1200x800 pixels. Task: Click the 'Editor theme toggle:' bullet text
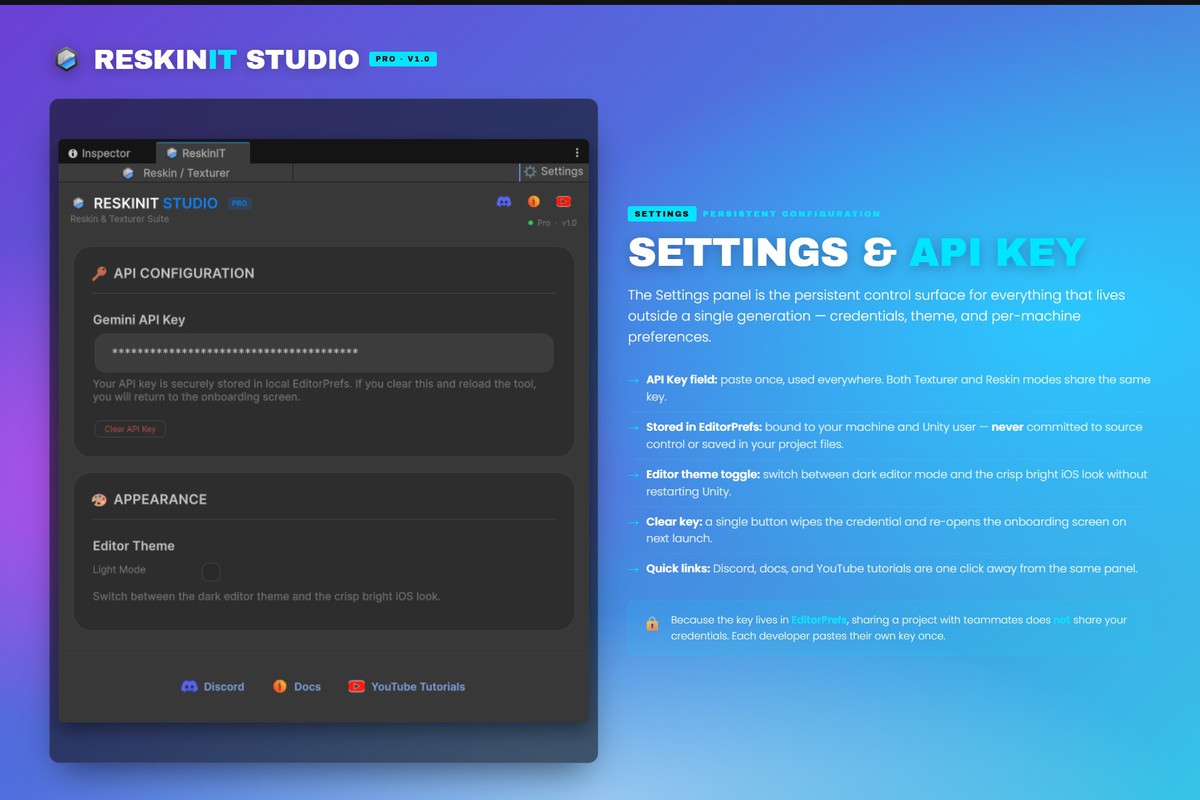[702, 474]
